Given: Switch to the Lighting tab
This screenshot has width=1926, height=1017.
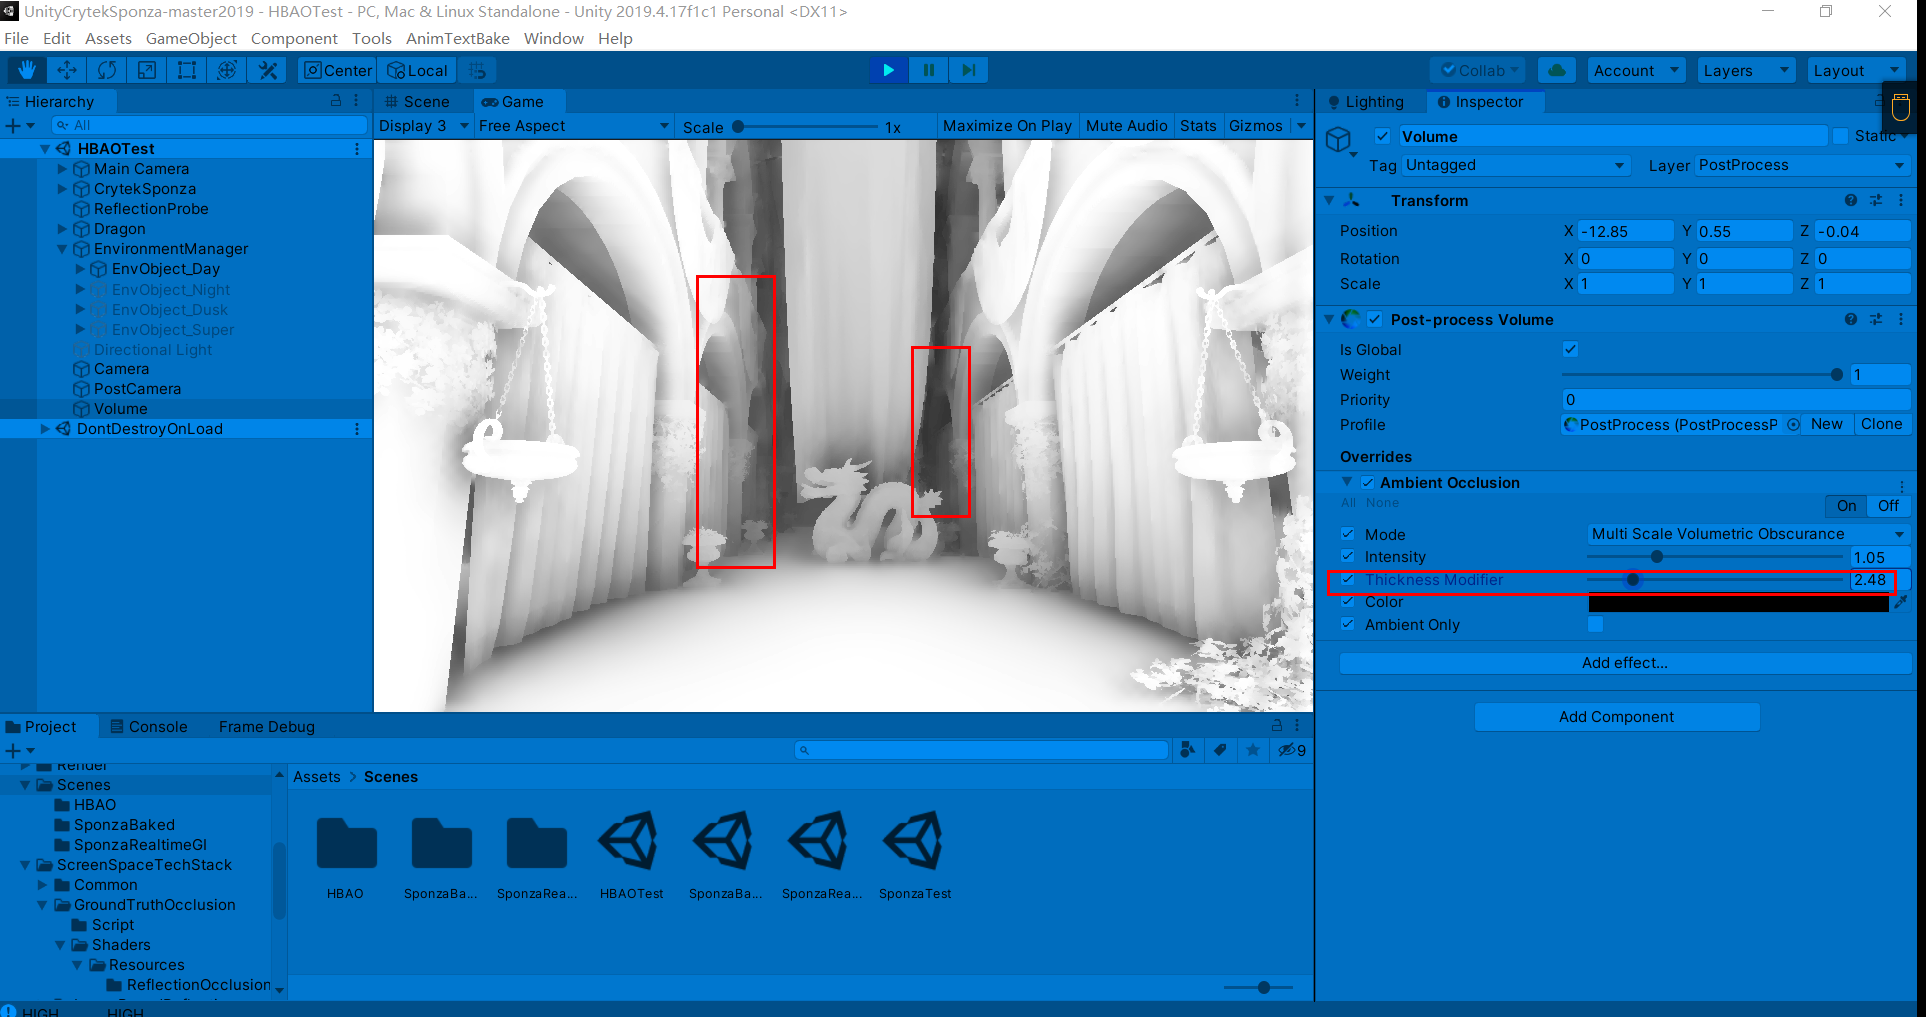Looking at the screenshot, I should [x=1366, y=101].
